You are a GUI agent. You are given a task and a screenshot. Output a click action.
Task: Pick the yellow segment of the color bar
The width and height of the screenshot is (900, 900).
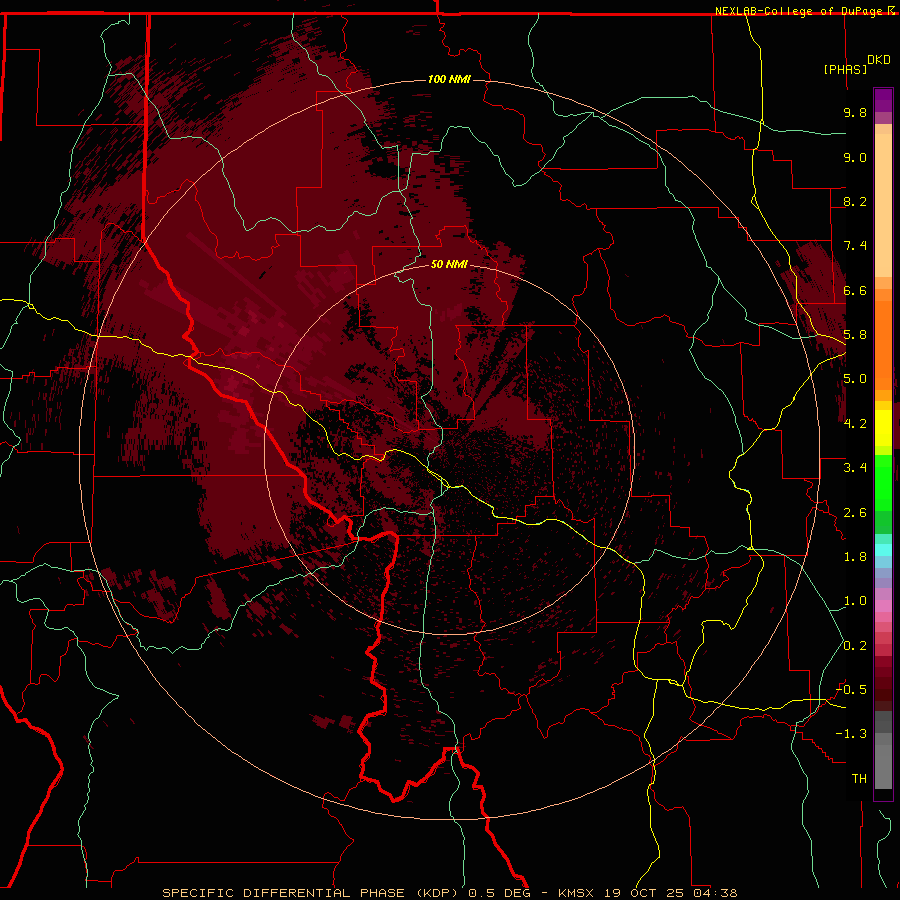883,428
